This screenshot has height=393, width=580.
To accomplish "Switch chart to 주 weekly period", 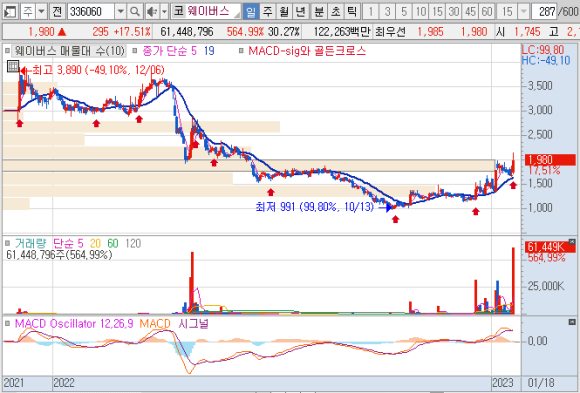I will [x=267, y=11].
